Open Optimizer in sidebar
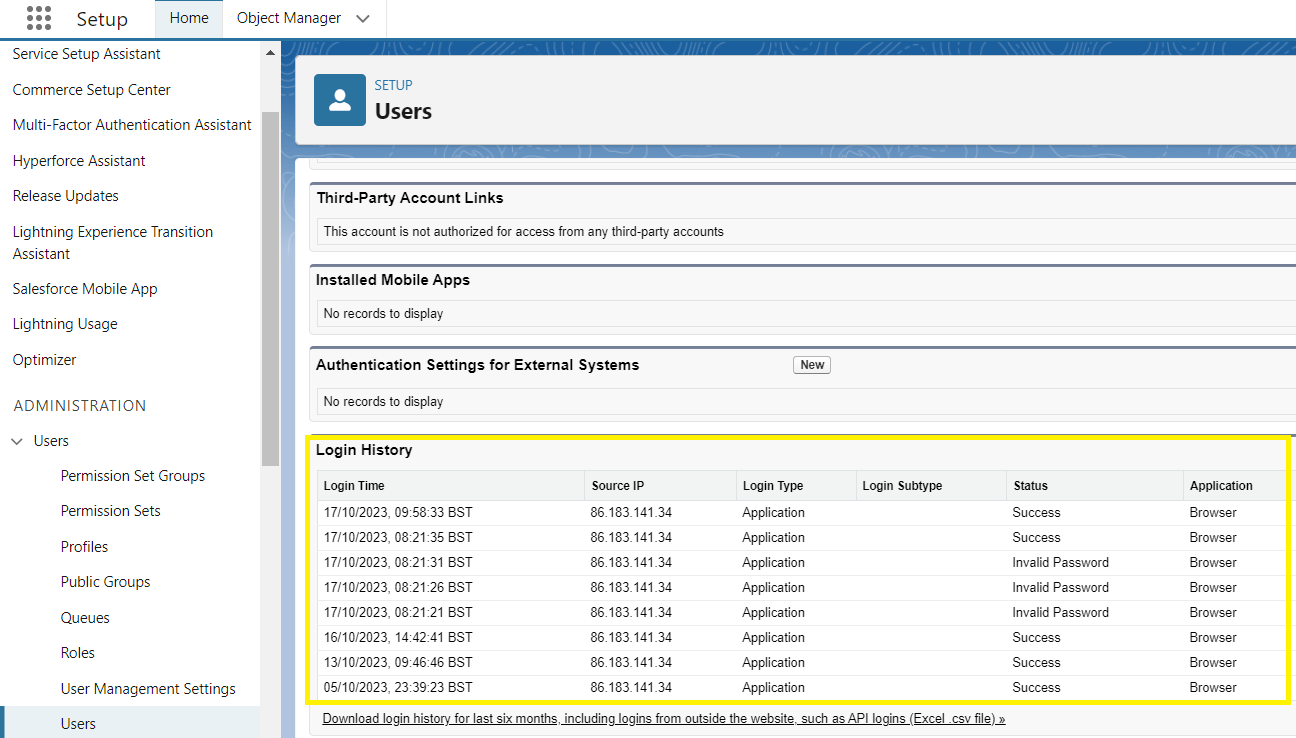The image size is (1296, 738). [45, 360]
